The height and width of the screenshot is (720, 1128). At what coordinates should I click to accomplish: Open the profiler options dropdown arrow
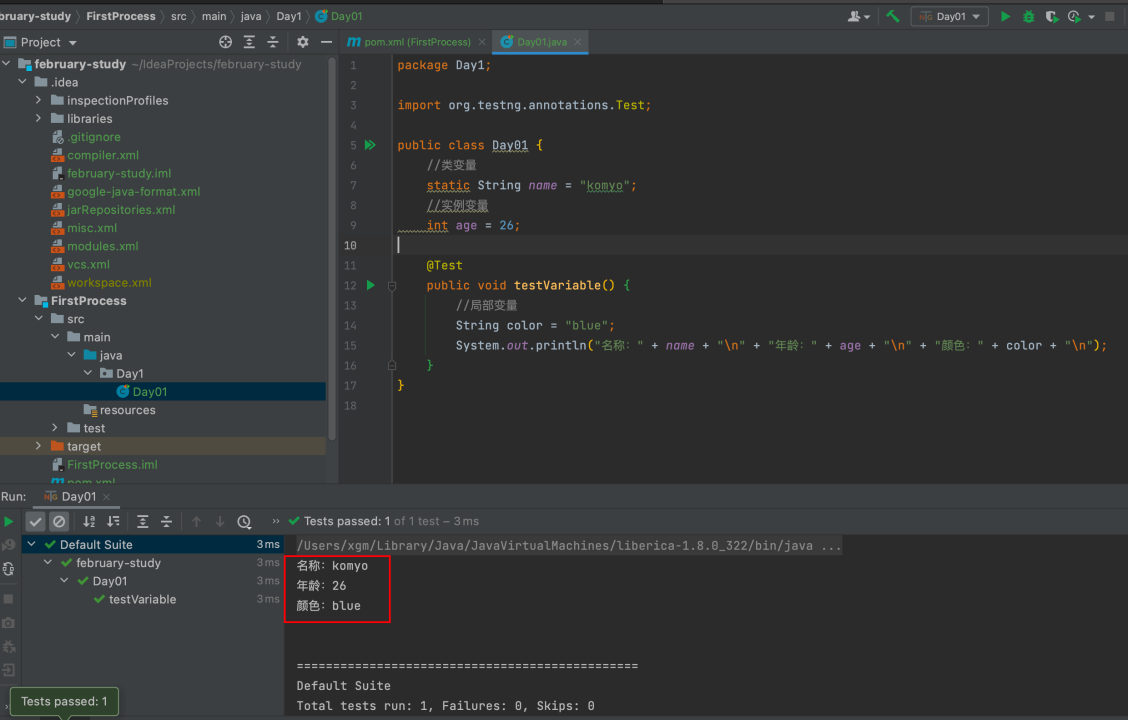[1091, 17]
